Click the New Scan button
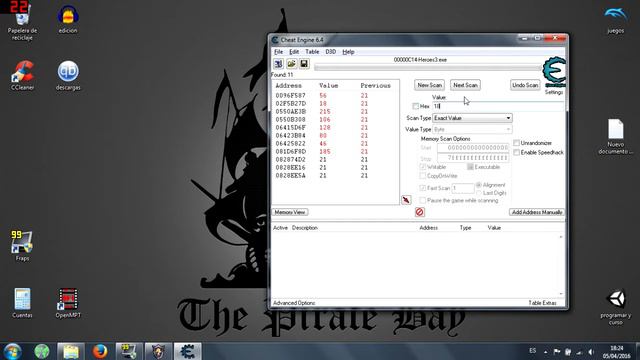The width and height of the screenshot is (640, 360). point(429,85)
